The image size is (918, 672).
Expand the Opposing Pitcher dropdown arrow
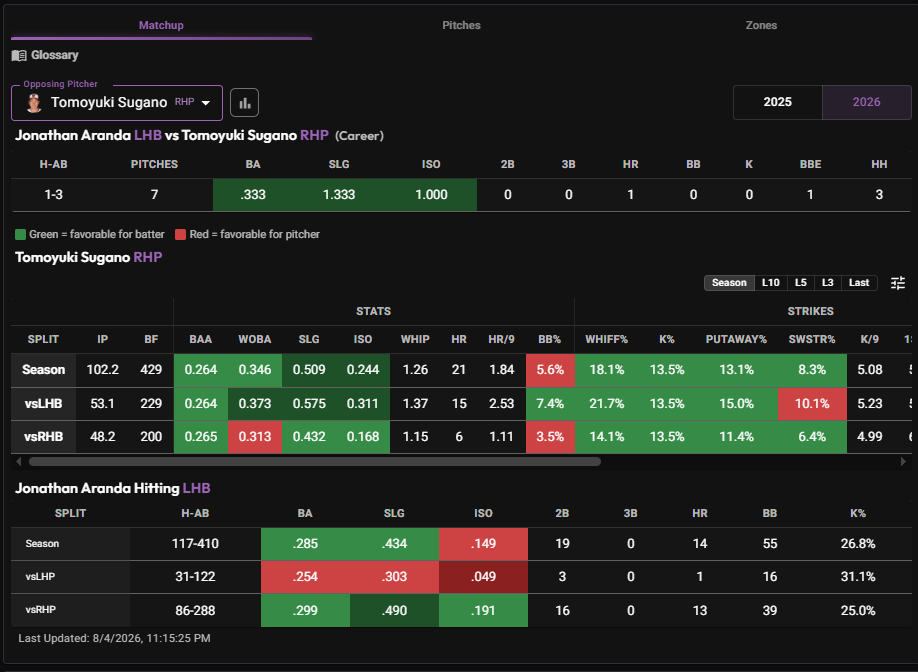click(x=205, y=103)
